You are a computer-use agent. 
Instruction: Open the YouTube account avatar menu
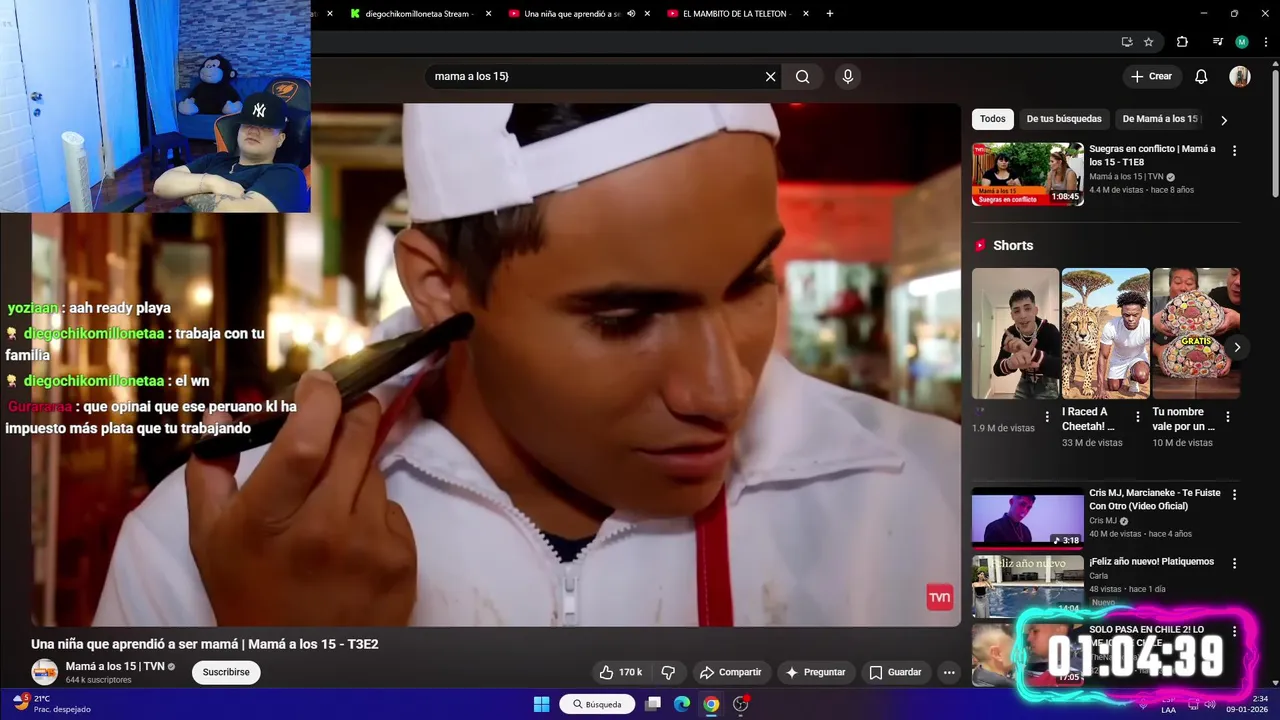pyautogui.click(x=1240, y=76)
